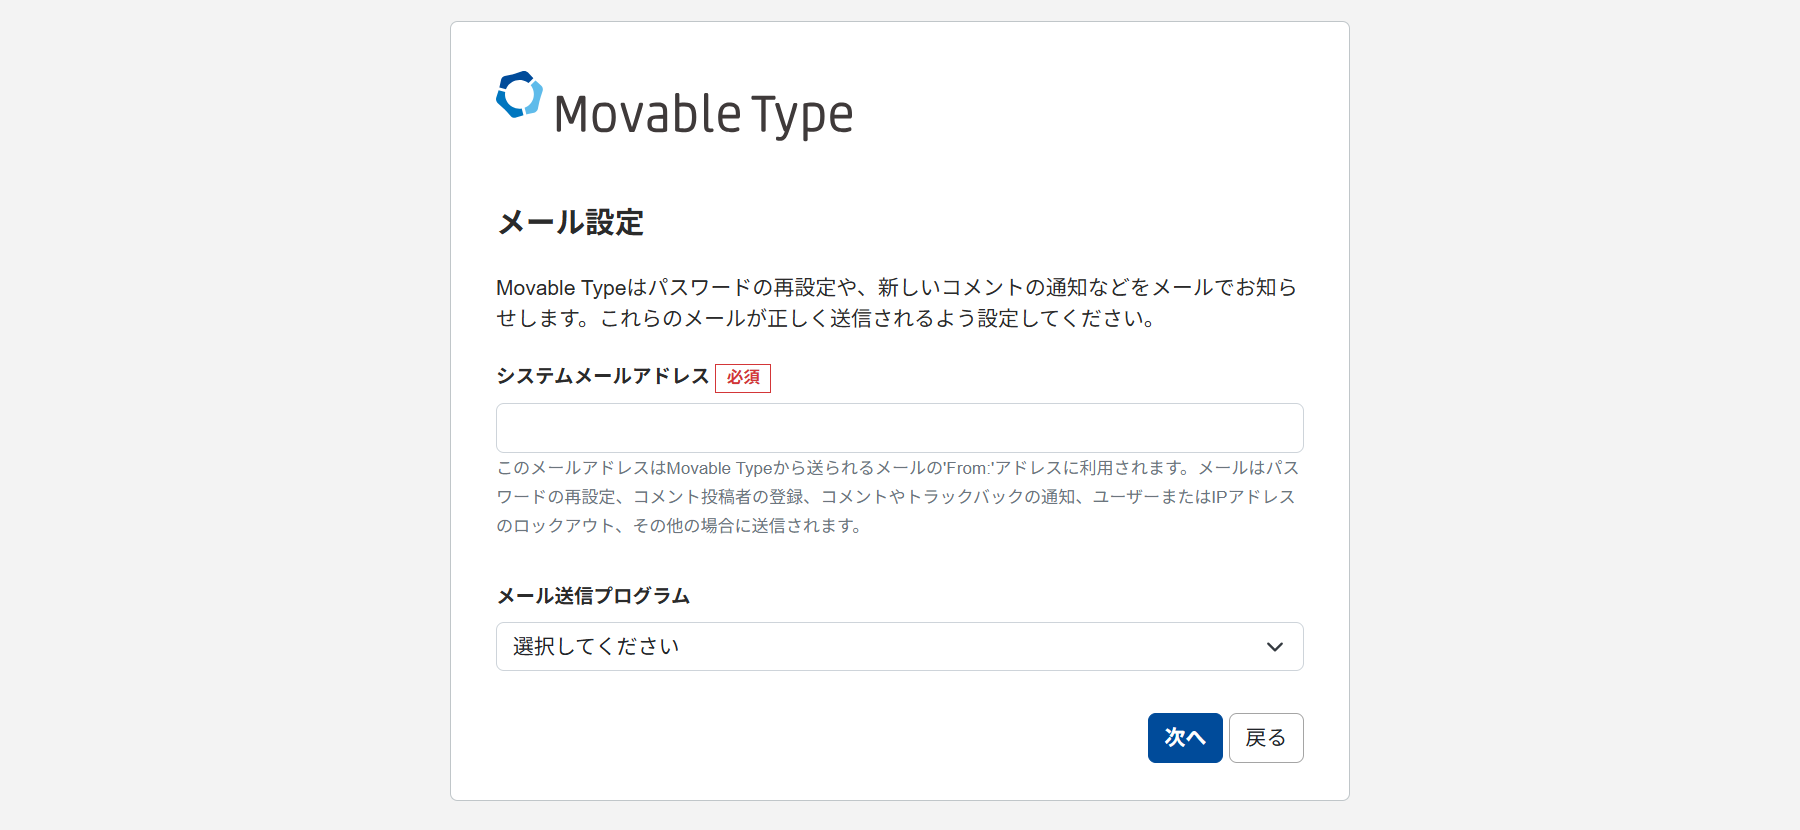Click the description line starting "せします"

(826, 319)
